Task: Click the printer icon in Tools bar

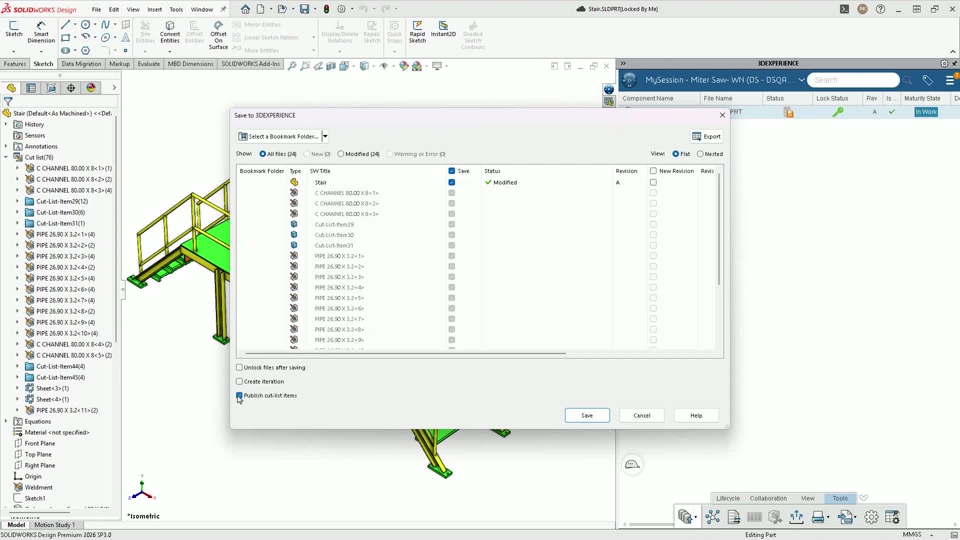Action: (817, 517)
